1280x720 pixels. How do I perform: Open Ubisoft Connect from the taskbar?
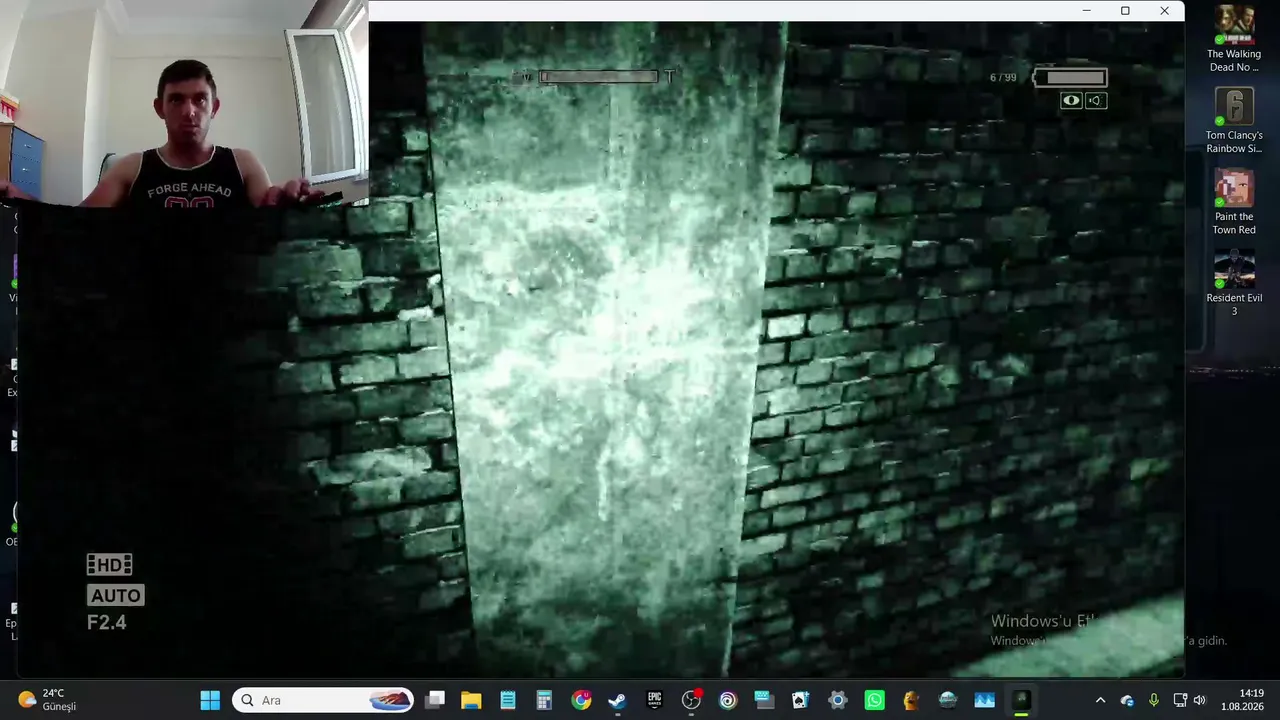tap(727, 700)
